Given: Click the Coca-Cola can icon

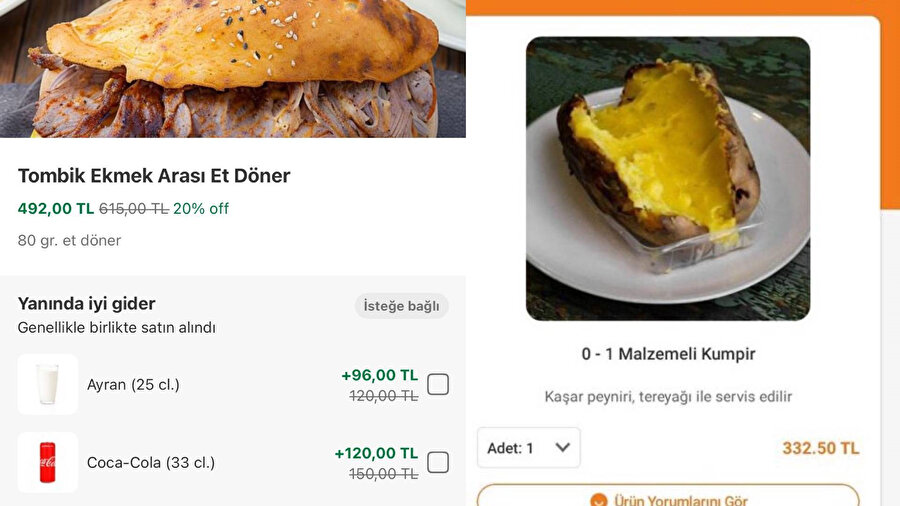Looking at the screenshot, I should point(47,463).
